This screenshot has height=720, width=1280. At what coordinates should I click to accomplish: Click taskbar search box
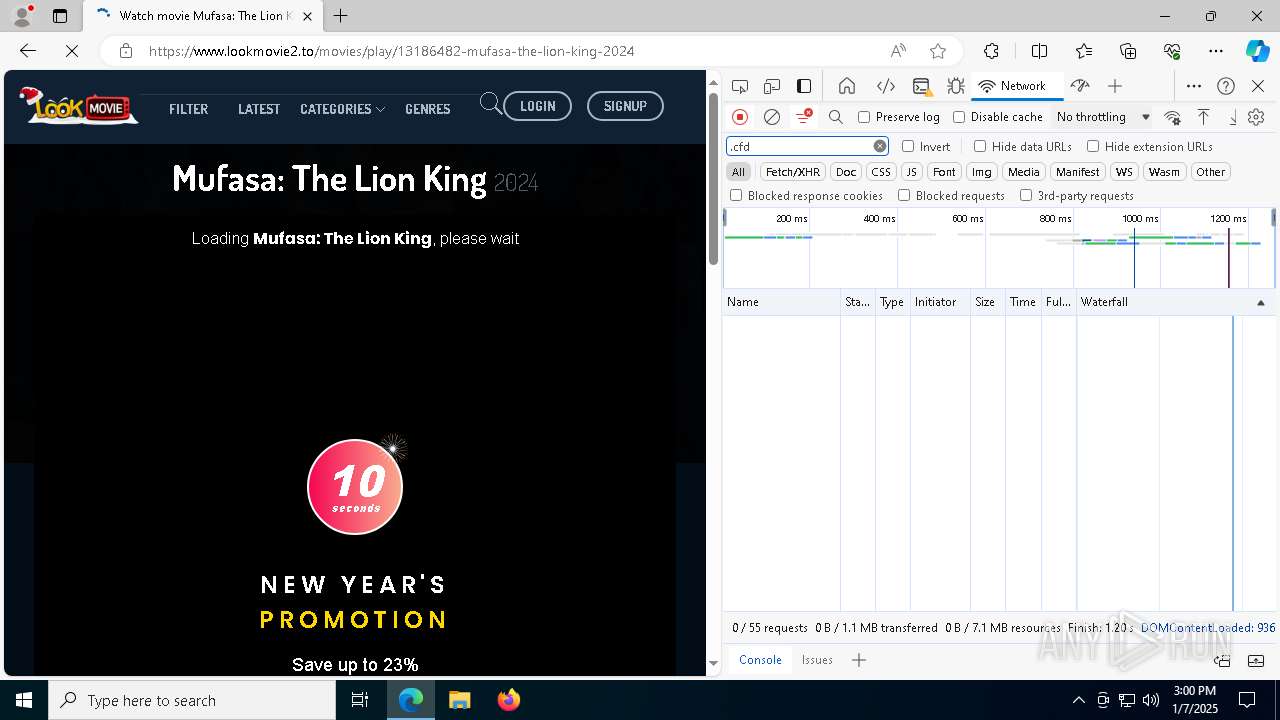[x=192, y=700]
